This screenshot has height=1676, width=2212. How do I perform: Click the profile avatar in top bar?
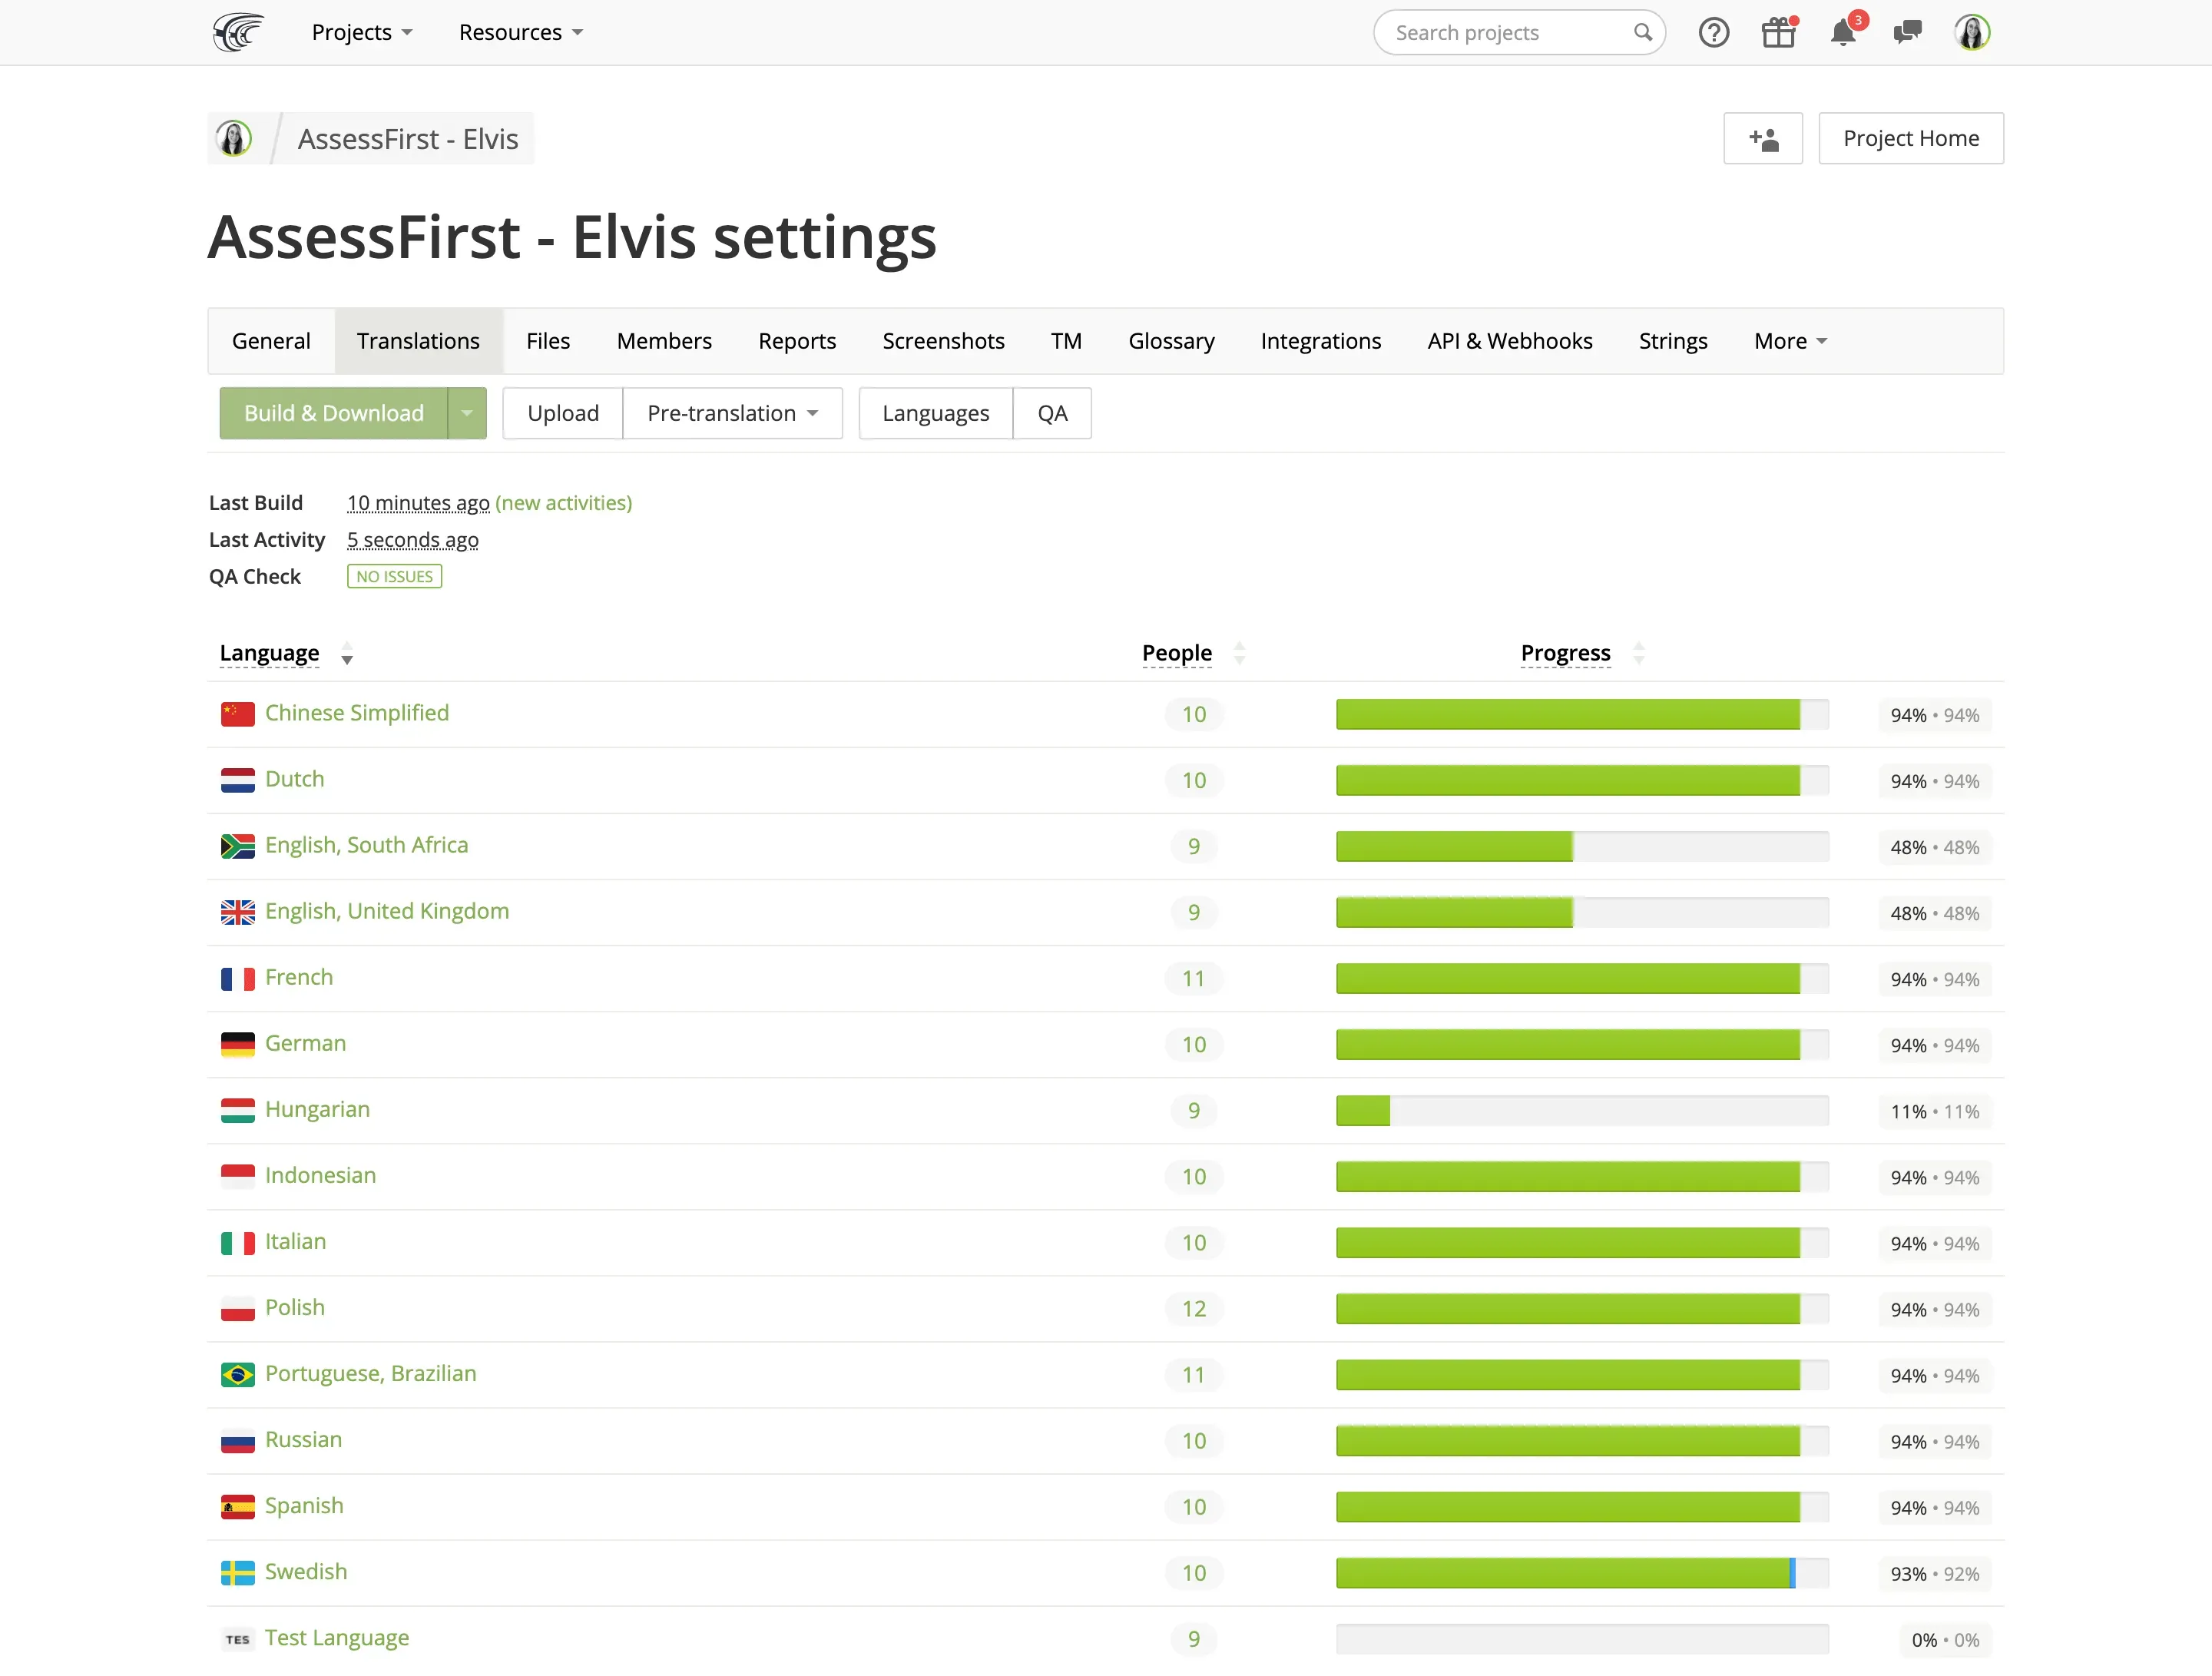[1972, 33]
